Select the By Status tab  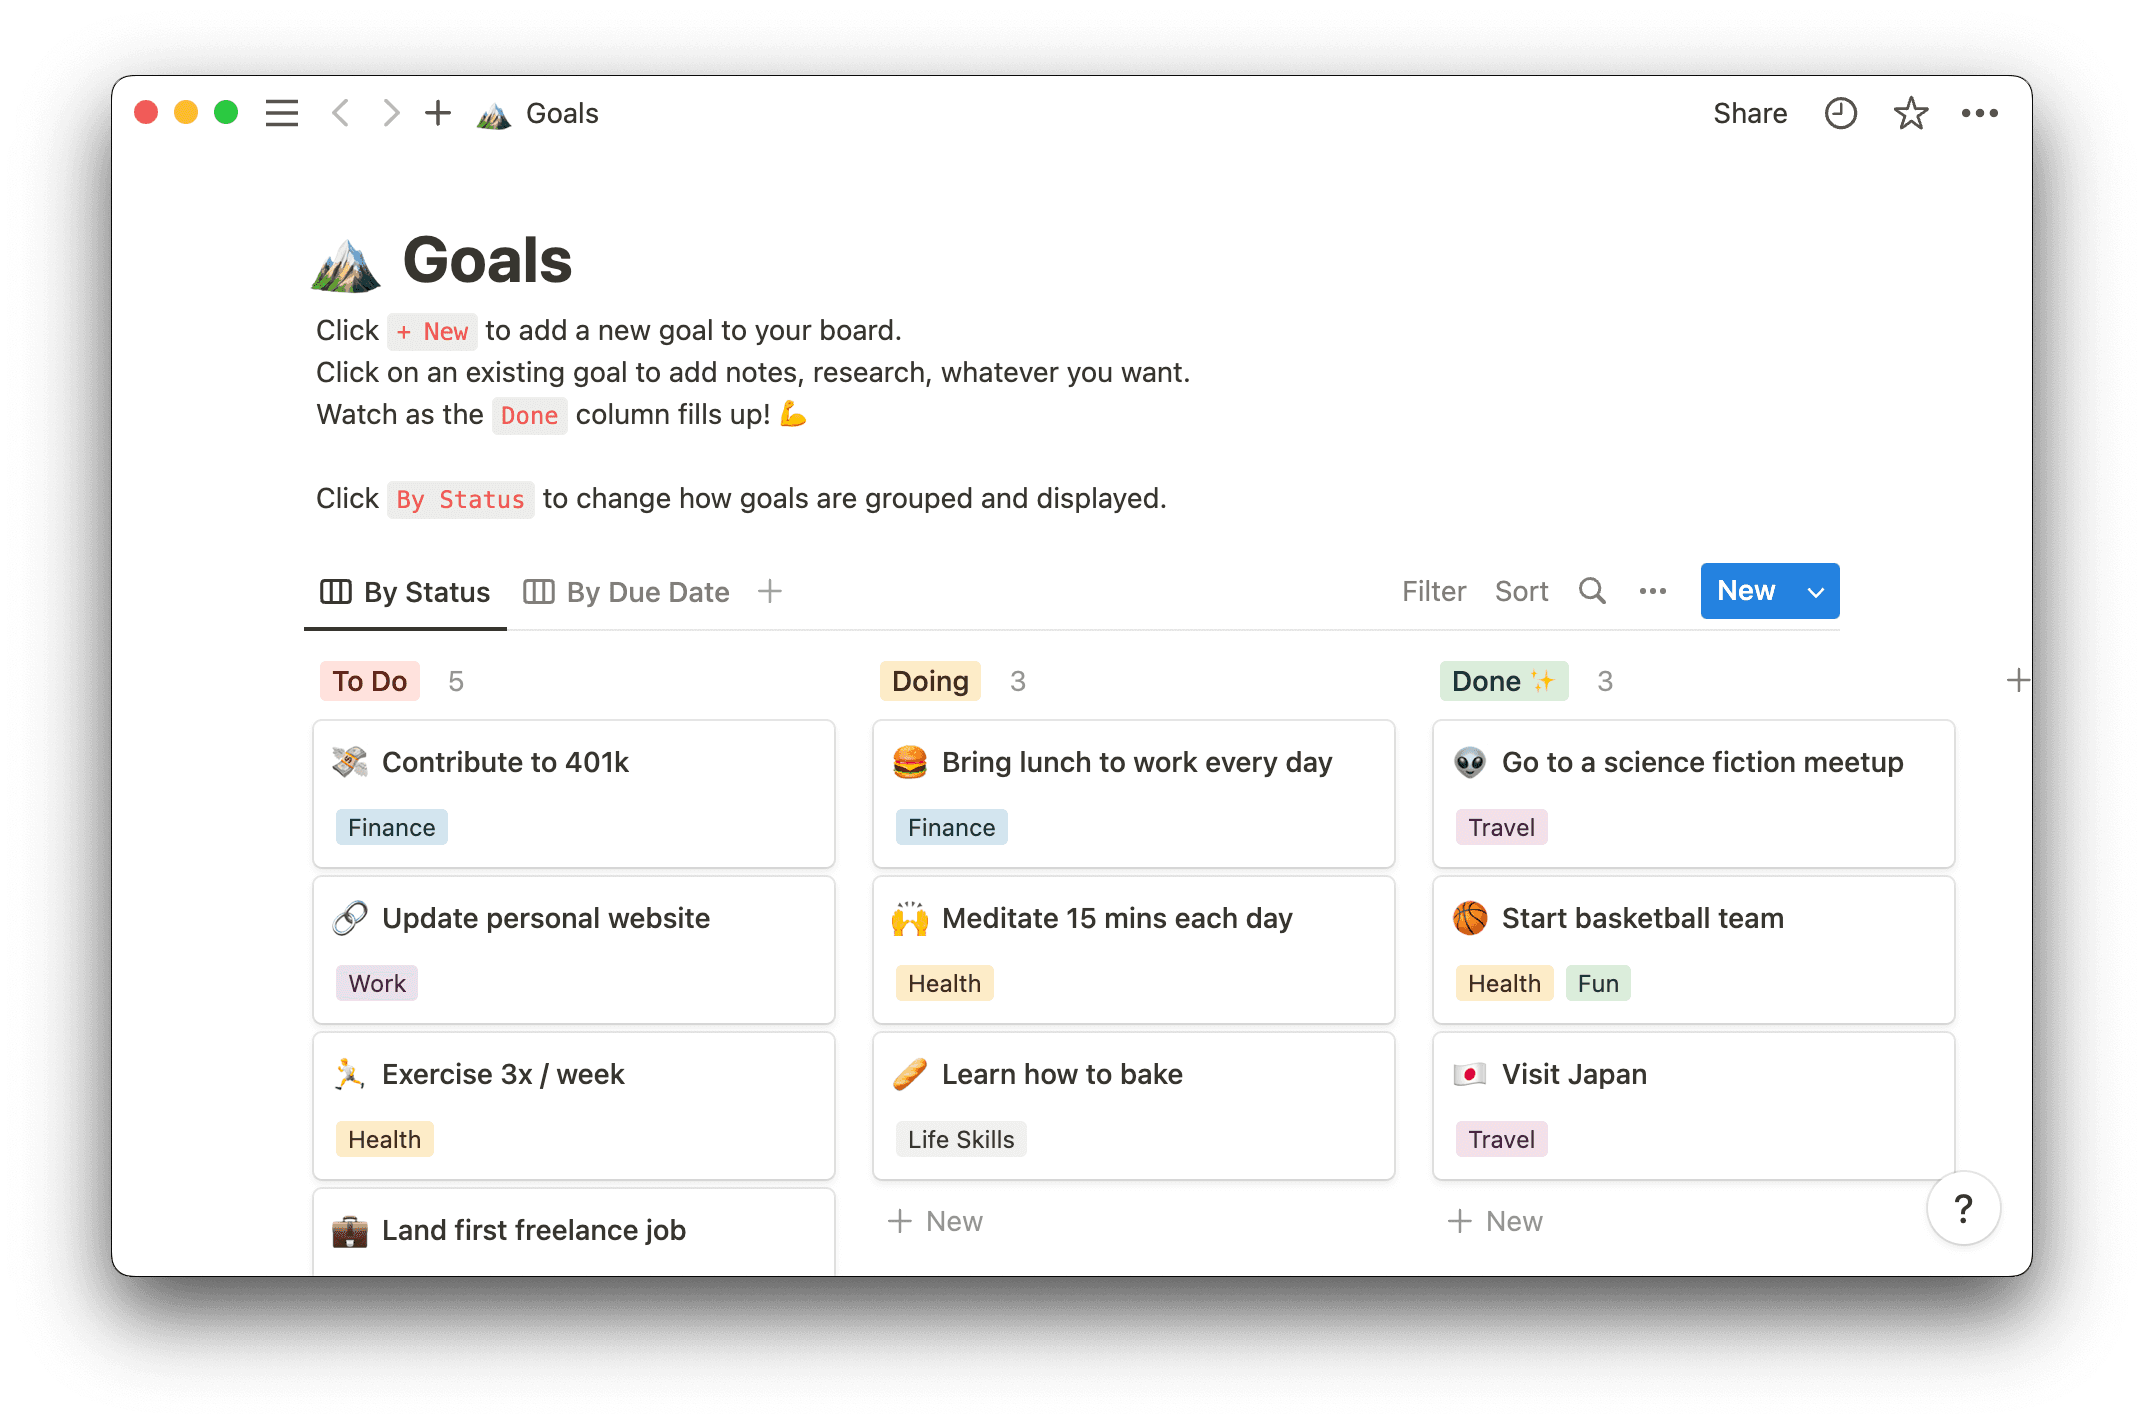[425, 591]
